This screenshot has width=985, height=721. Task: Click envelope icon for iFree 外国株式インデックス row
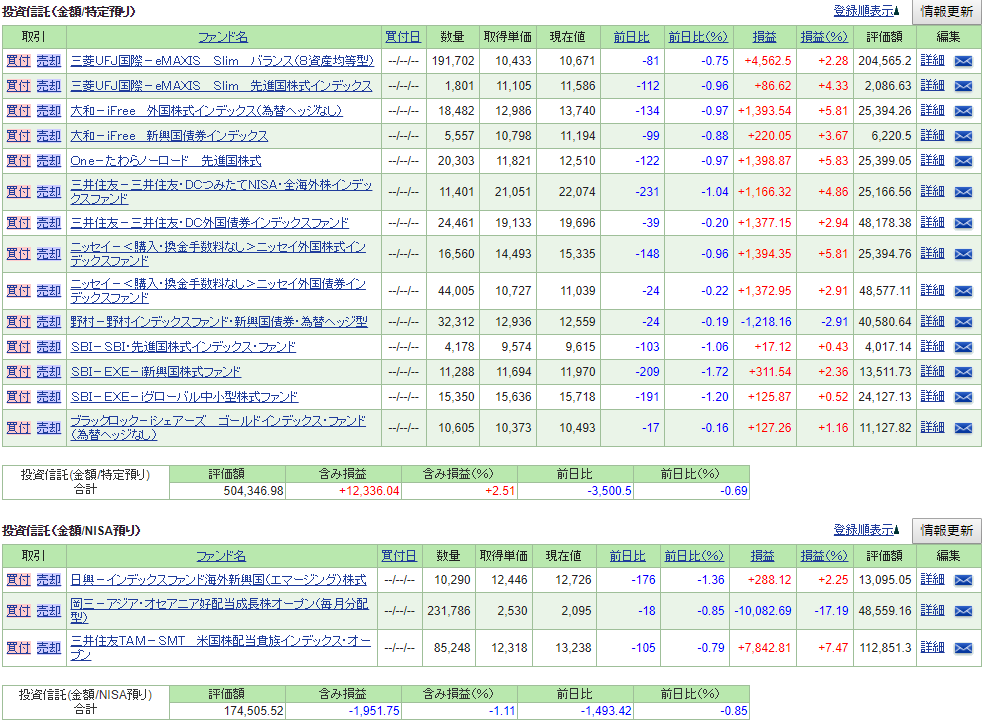pyautogui.click(x=963, y=111)
